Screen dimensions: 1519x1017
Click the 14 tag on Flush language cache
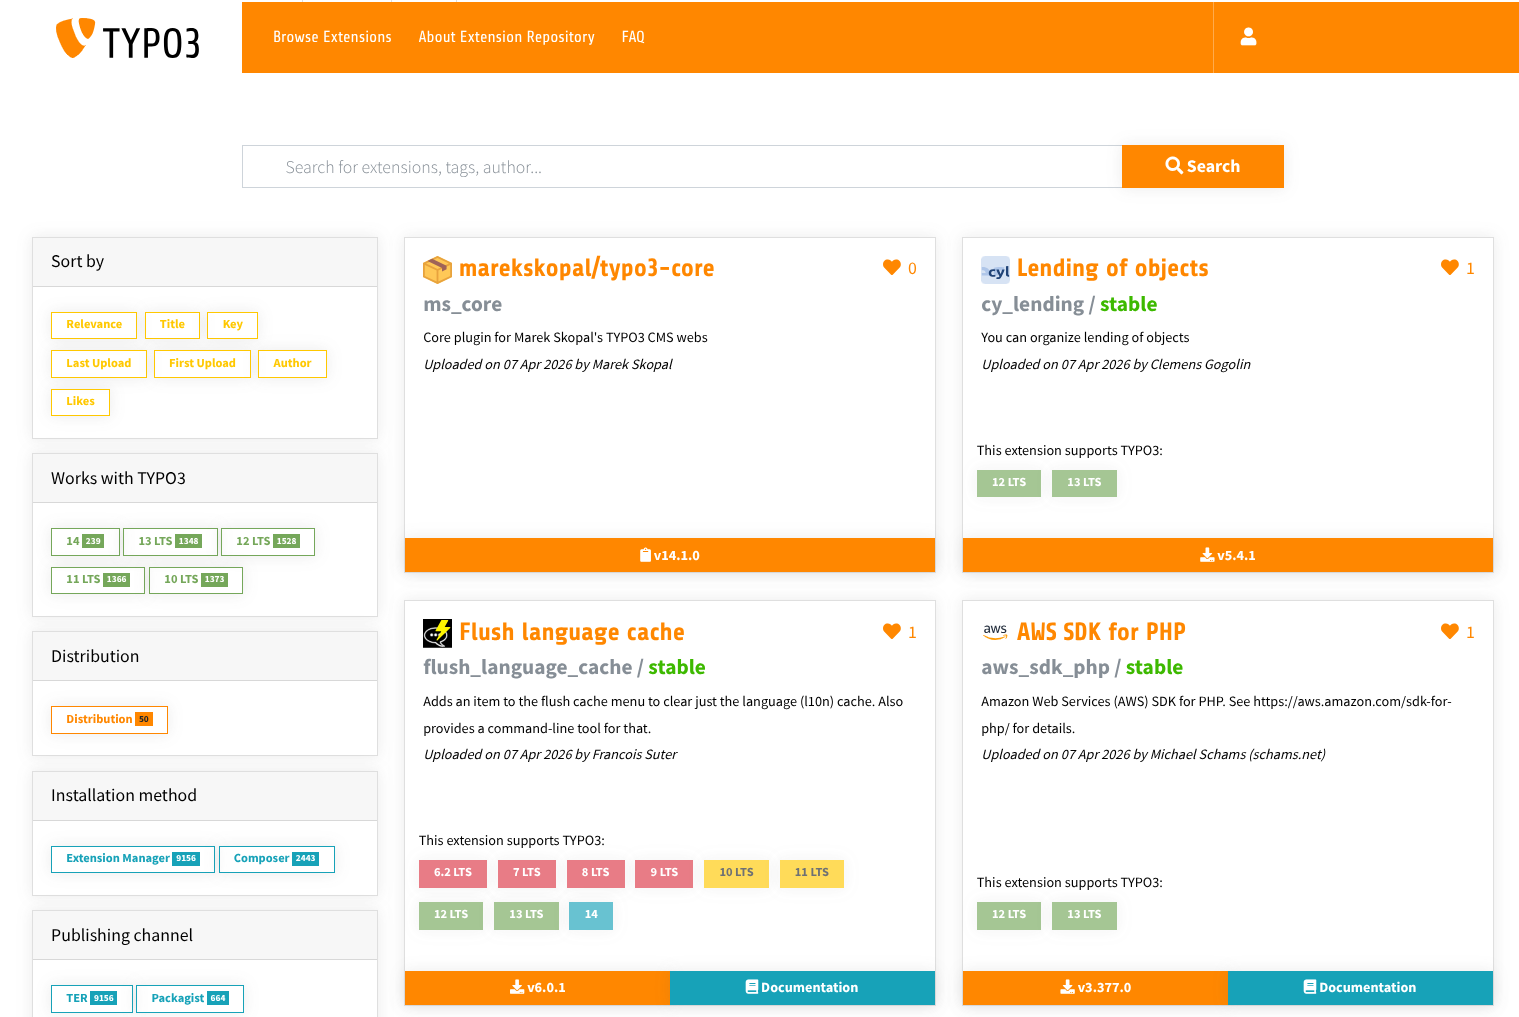[591, 916]
